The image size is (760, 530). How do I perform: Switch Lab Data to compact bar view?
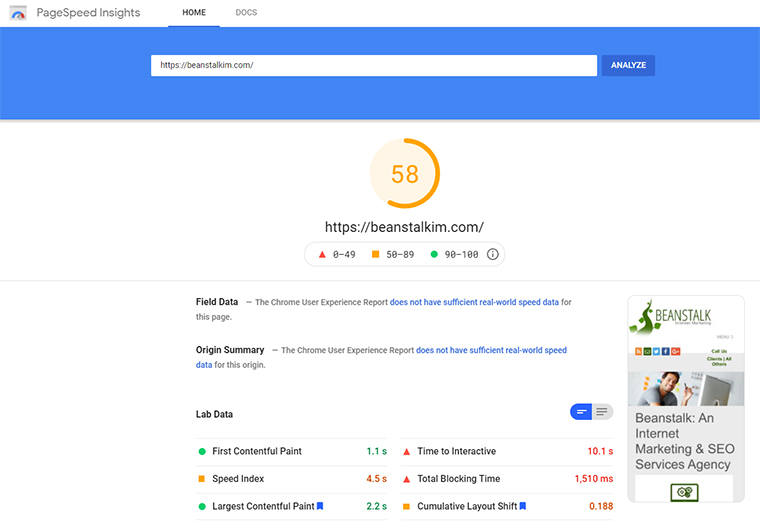click(x=581, y=412)
